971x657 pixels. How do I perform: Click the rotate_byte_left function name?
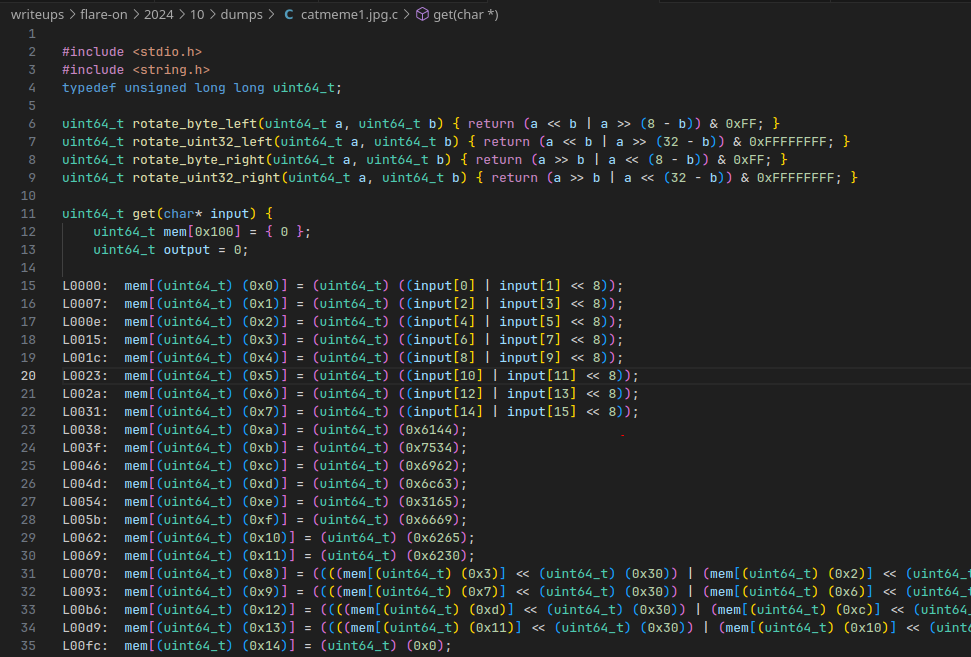(194, 124)
